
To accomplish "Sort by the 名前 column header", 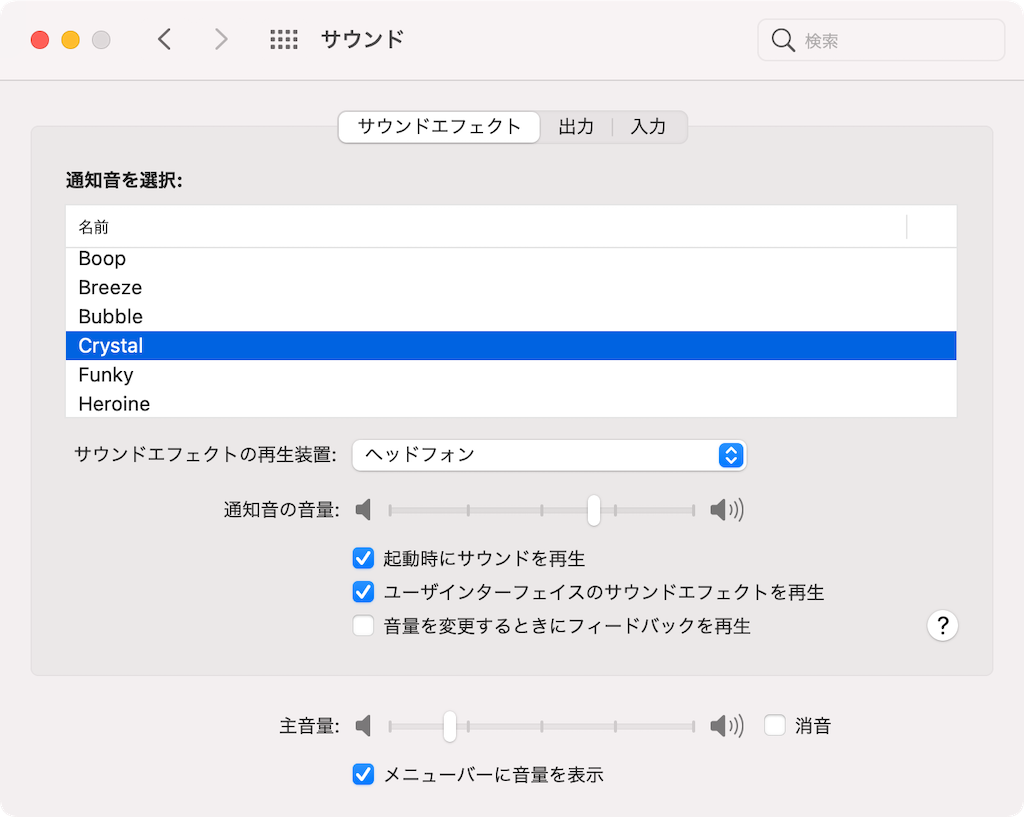I will point(486,227).
